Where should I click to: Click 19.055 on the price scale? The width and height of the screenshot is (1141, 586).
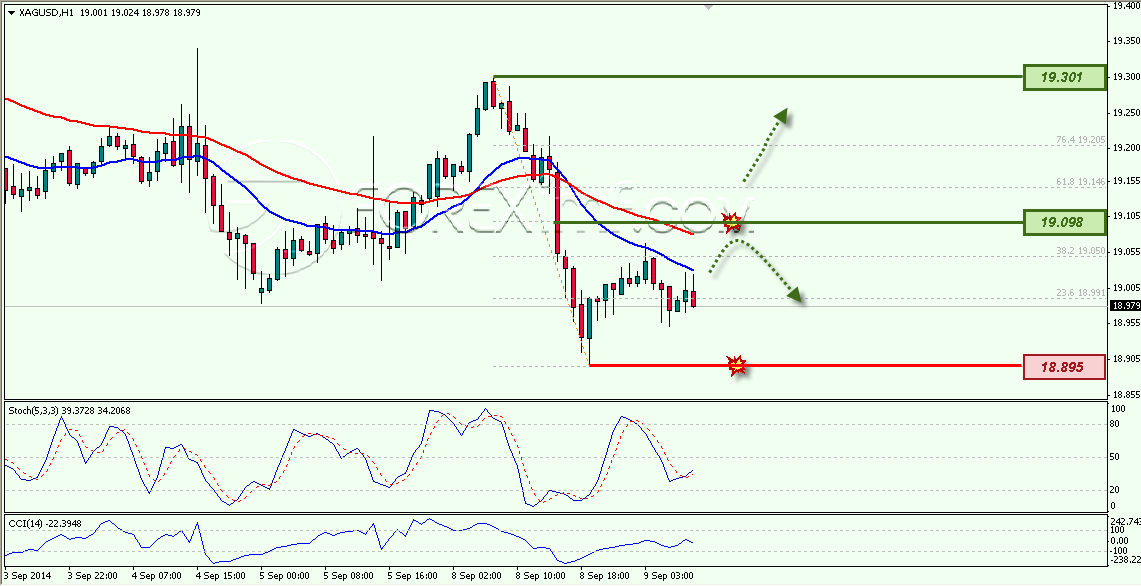[1126, 251]
